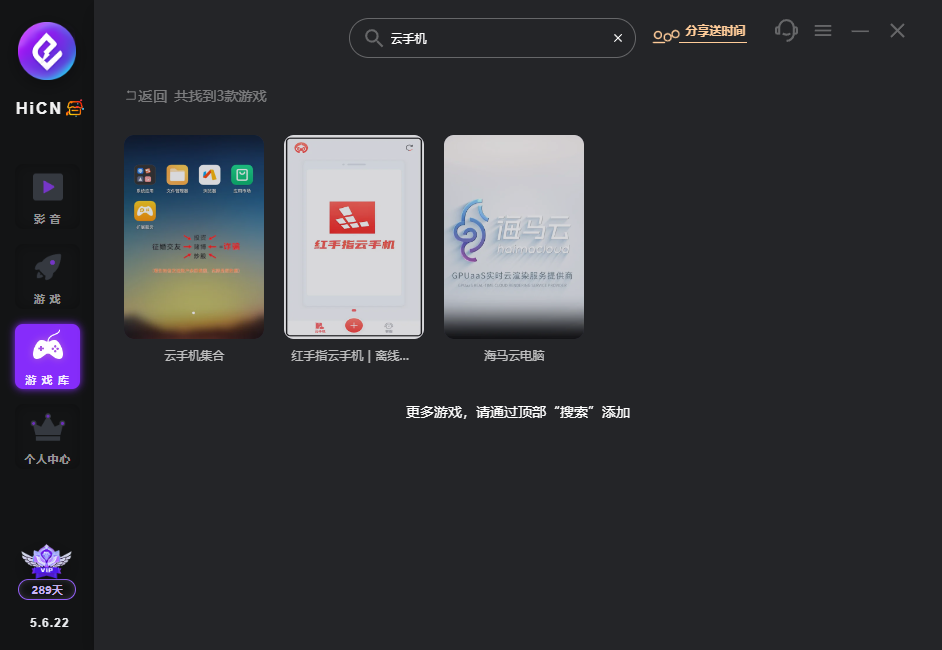The image size is (942, 650).
Task: Select the 影音 playback icon in sidebar
Action: [46, 186]
